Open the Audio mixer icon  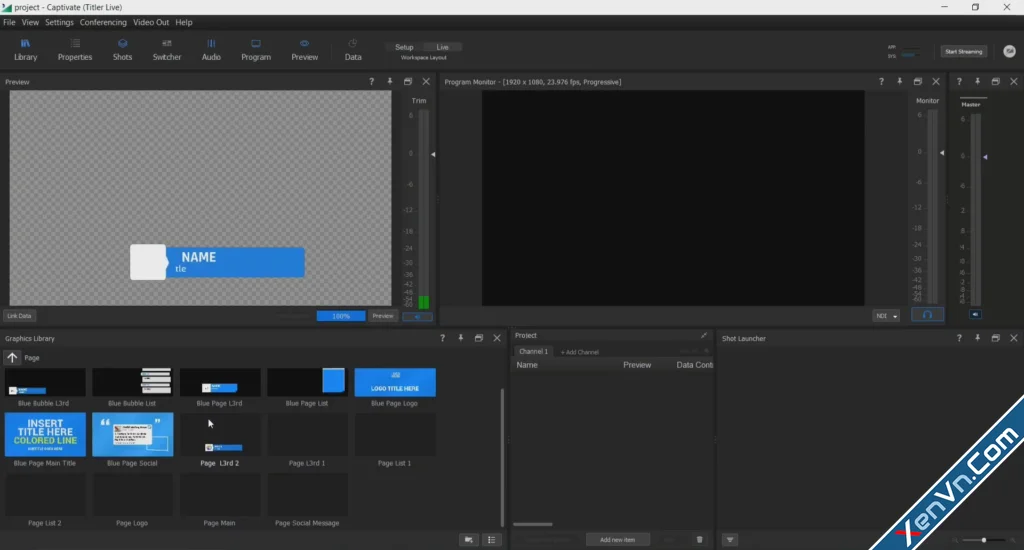(x=211, y=50)
